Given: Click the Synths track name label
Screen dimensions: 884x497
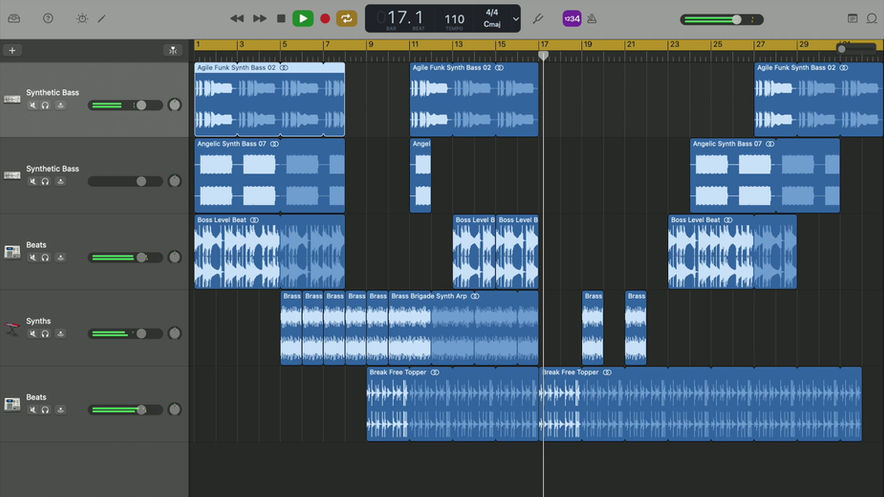Looking at the screenshot, I should 38,321.
